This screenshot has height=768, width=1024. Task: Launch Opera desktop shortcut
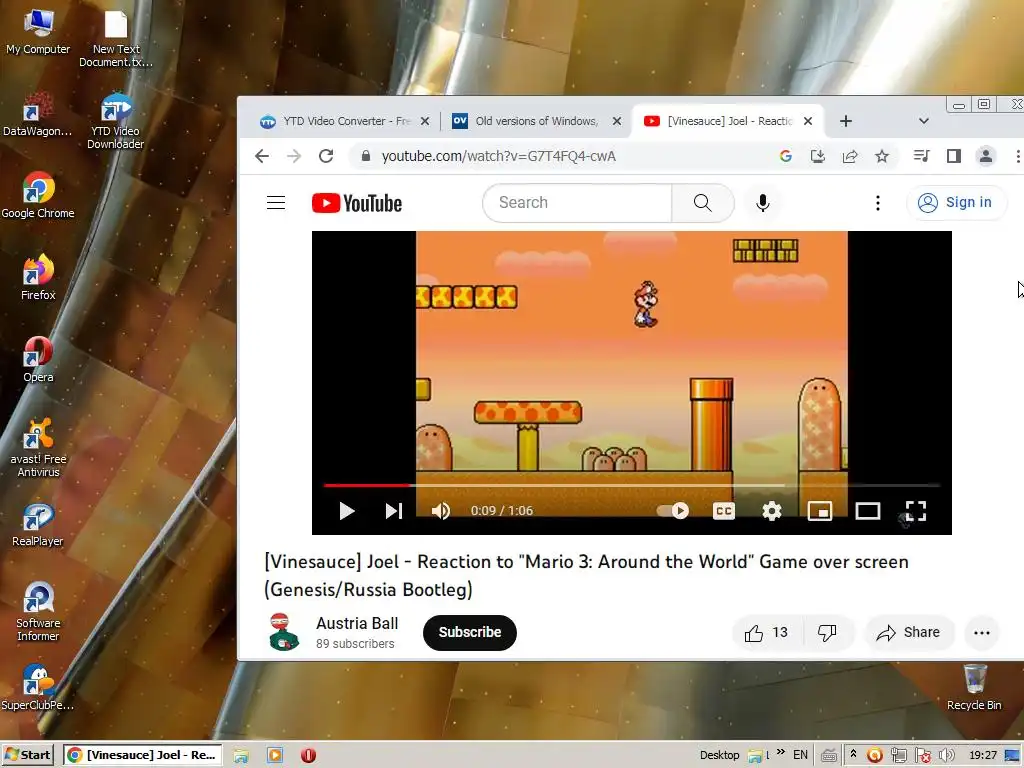point(38,359)
